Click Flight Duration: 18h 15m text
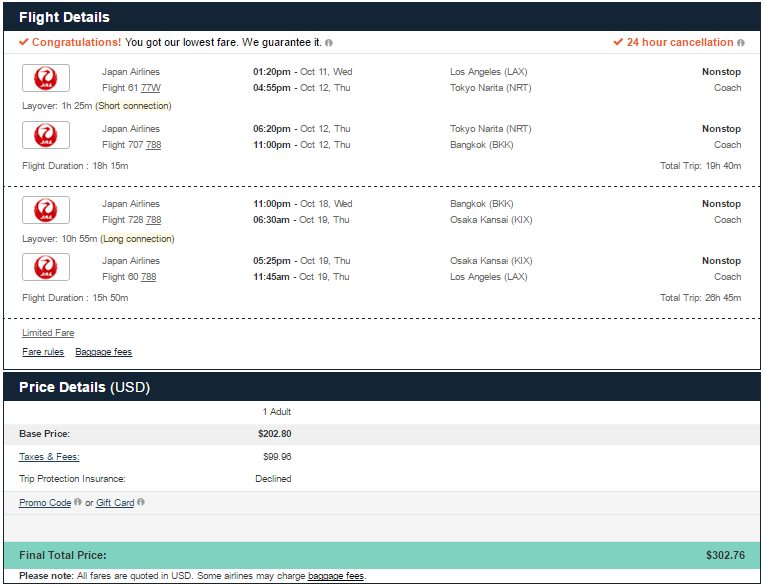Viewport: 766px width, 587px height. [75, 166]
